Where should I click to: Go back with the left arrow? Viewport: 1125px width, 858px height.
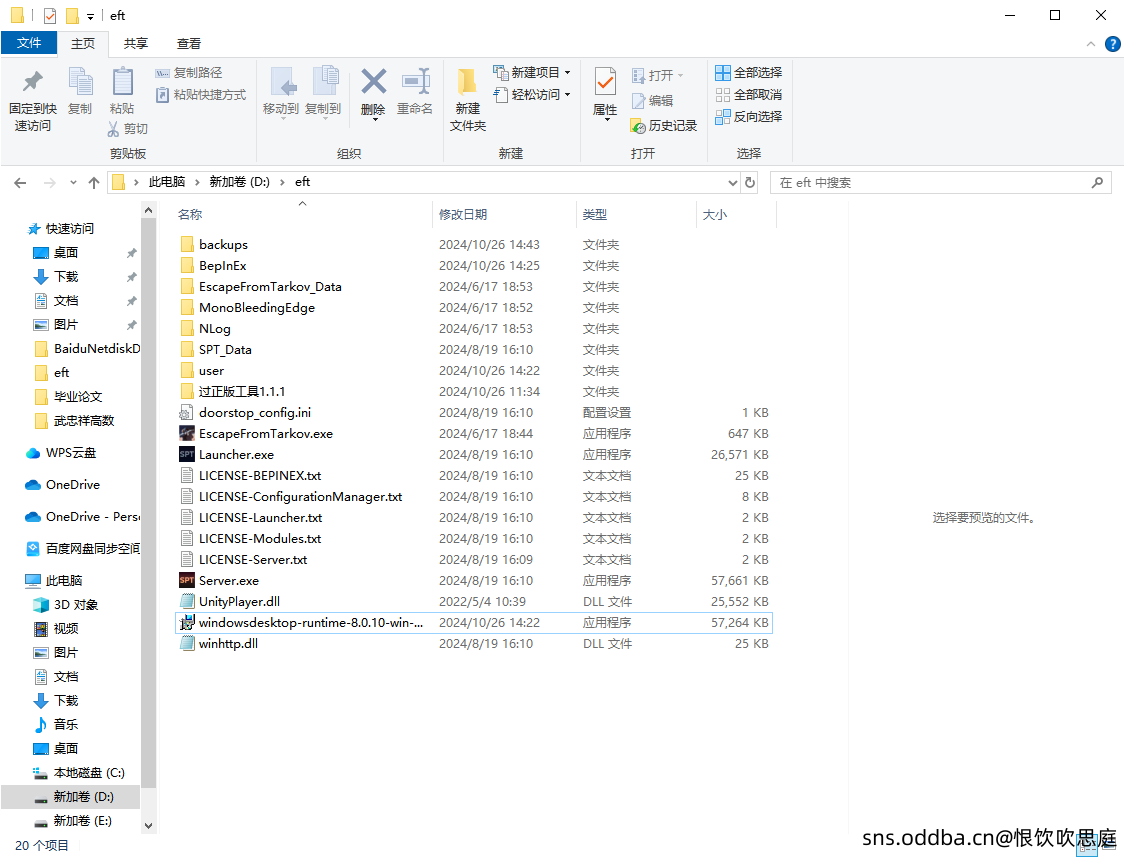[x=20, y=183]
